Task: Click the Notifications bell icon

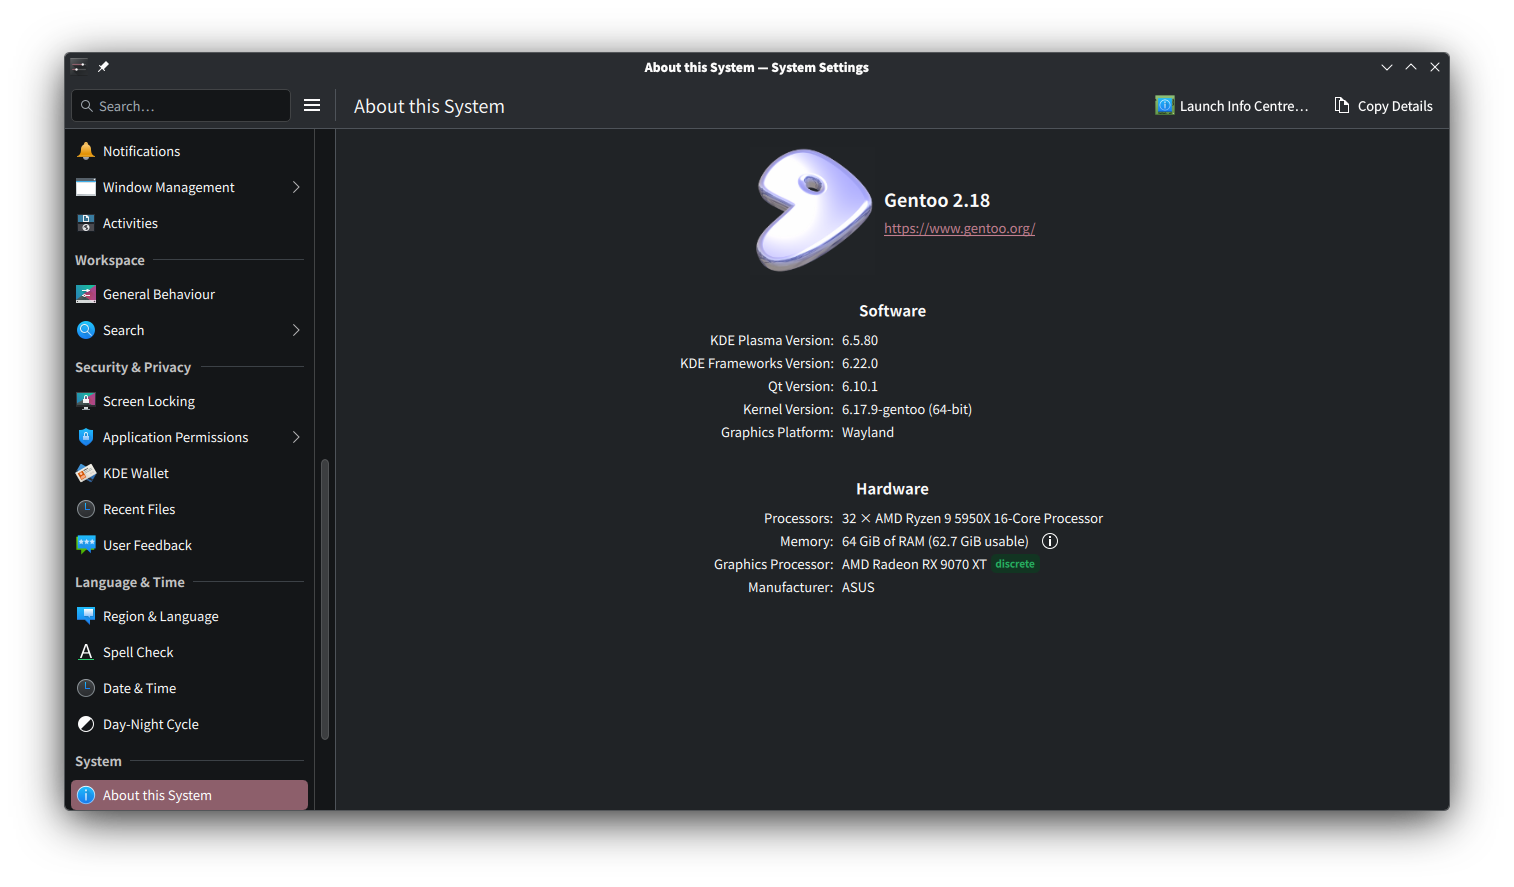Action: (86, 151)
